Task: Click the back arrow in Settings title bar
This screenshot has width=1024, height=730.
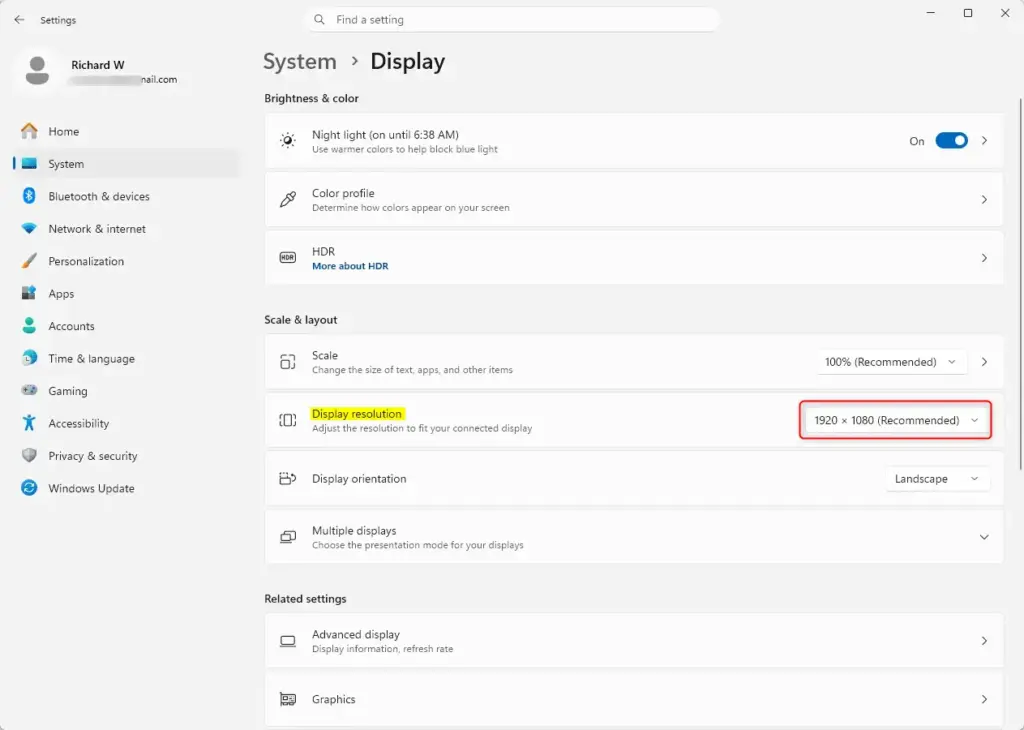Action: pos(19,20)
